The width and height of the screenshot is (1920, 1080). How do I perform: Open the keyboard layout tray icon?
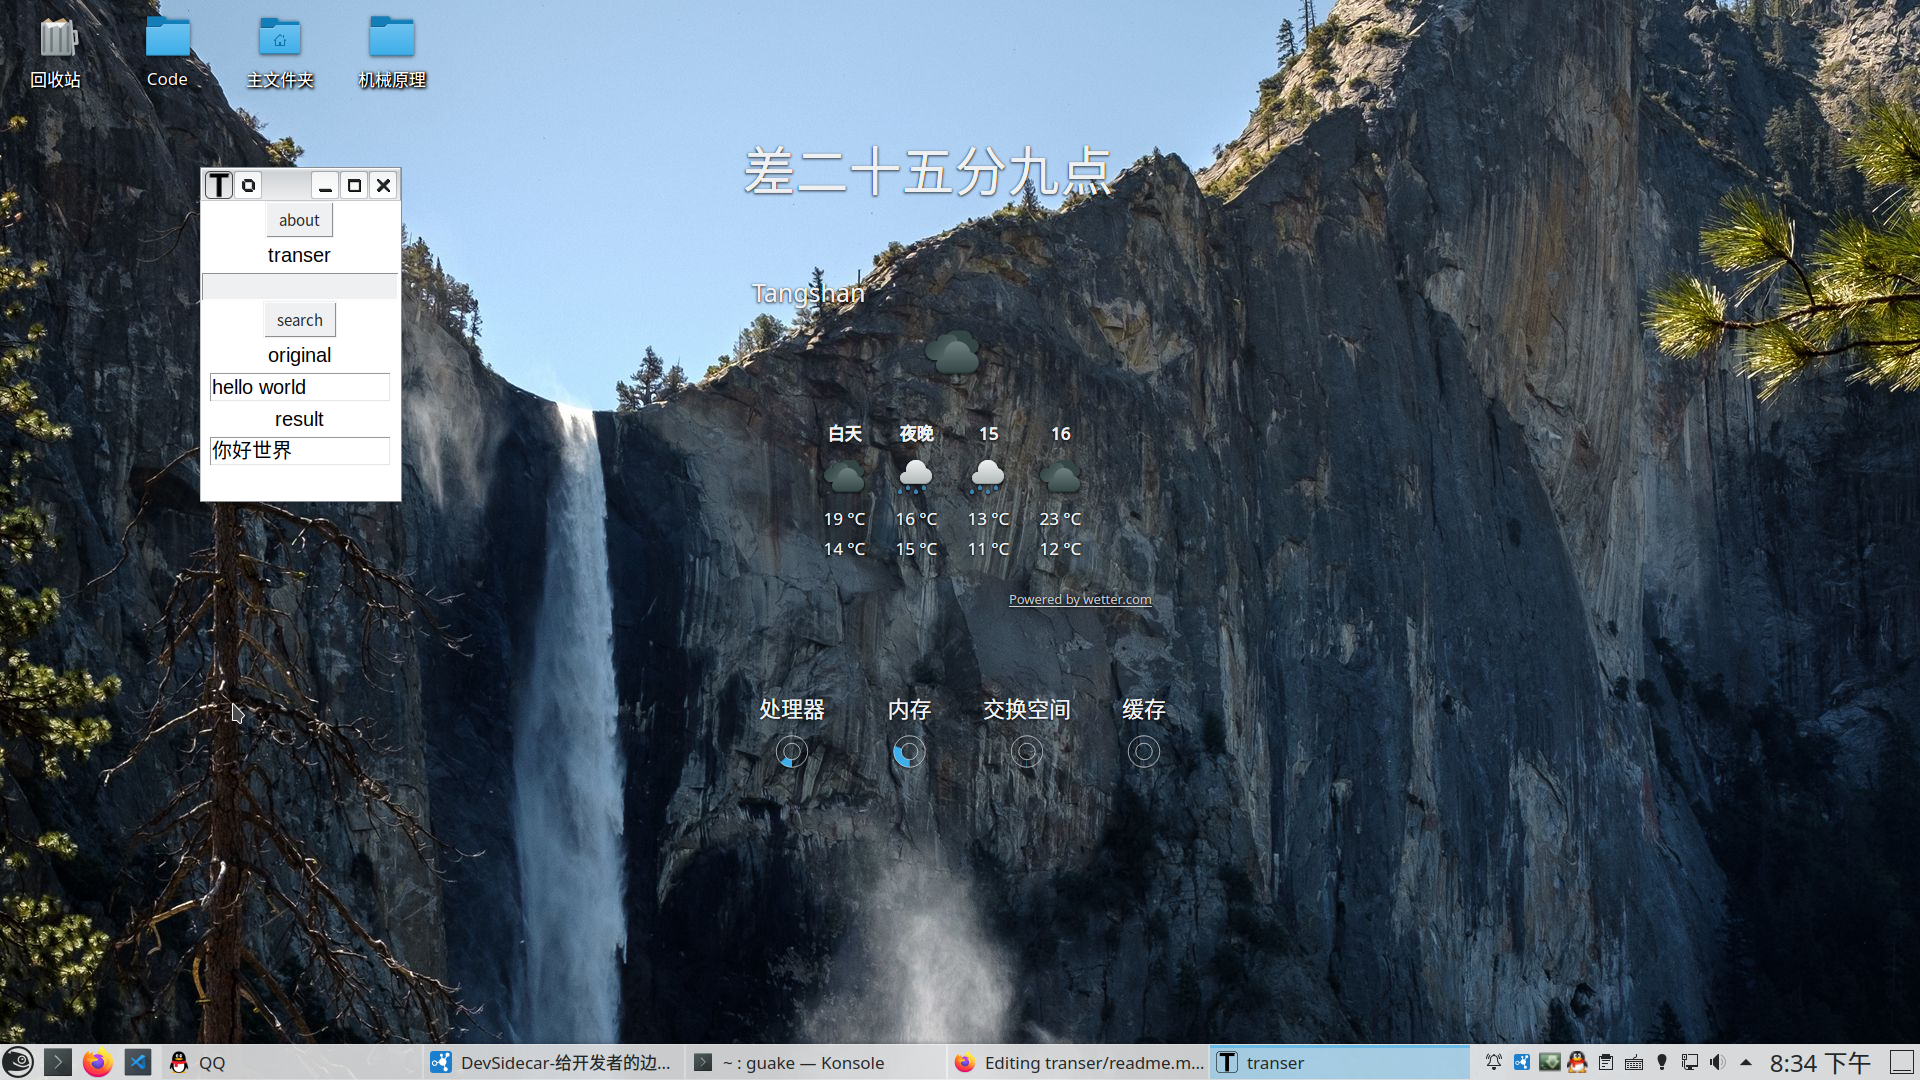pyautogui.click(x=1634, y=1062)
